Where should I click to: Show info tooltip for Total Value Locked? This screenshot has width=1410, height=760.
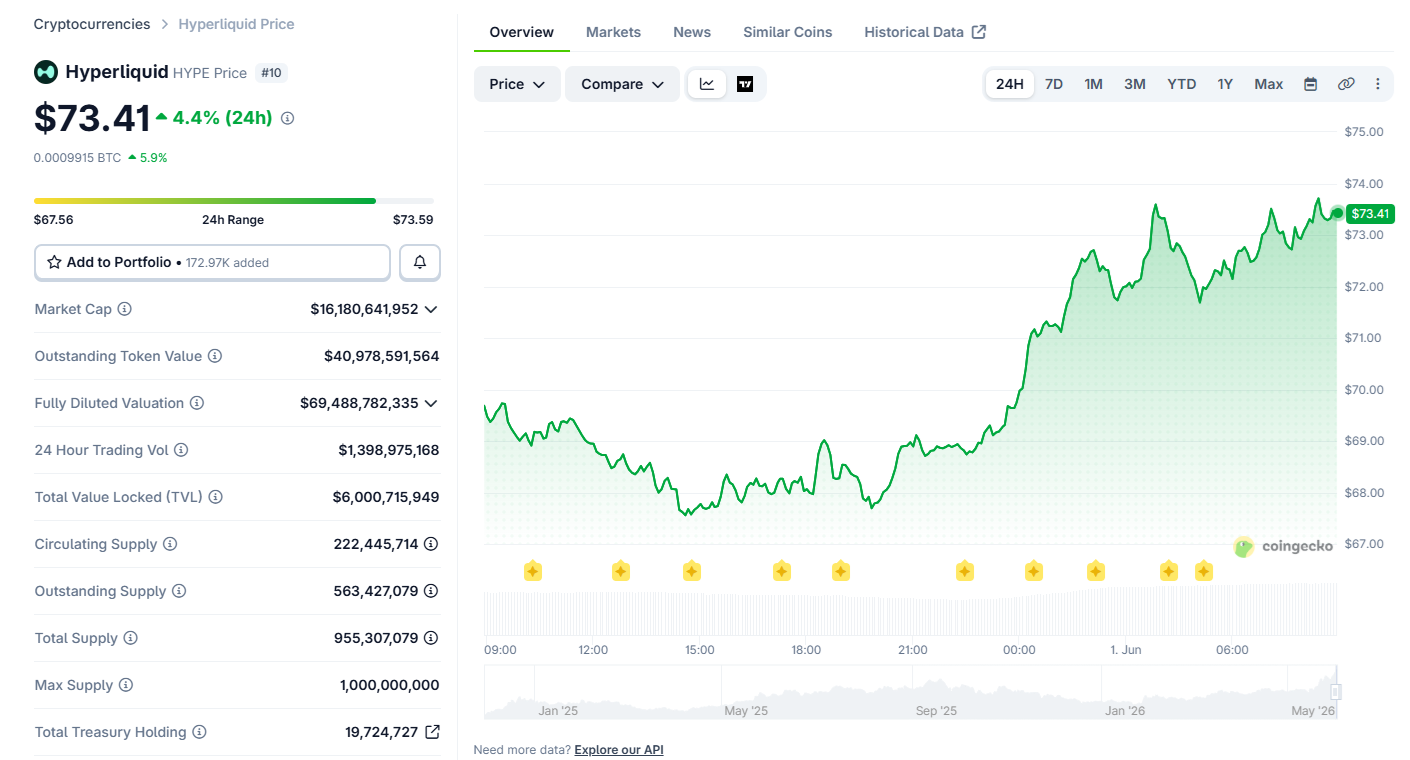pyautogui.click(x=216, y=497)
